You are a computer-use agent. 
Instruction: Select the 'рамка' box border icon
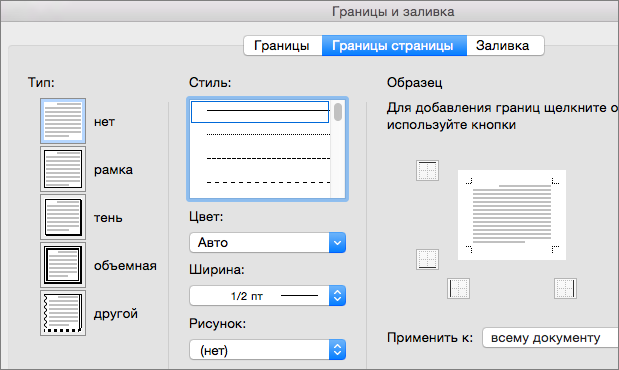(x=63, y=169)
